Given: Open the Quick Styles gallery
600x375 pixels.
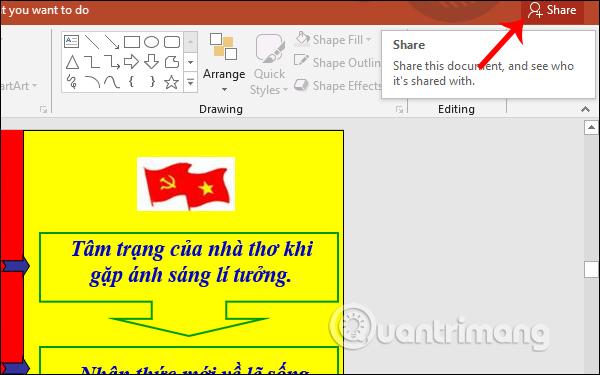Looking at the screenshot, I should tap(269, 65).
